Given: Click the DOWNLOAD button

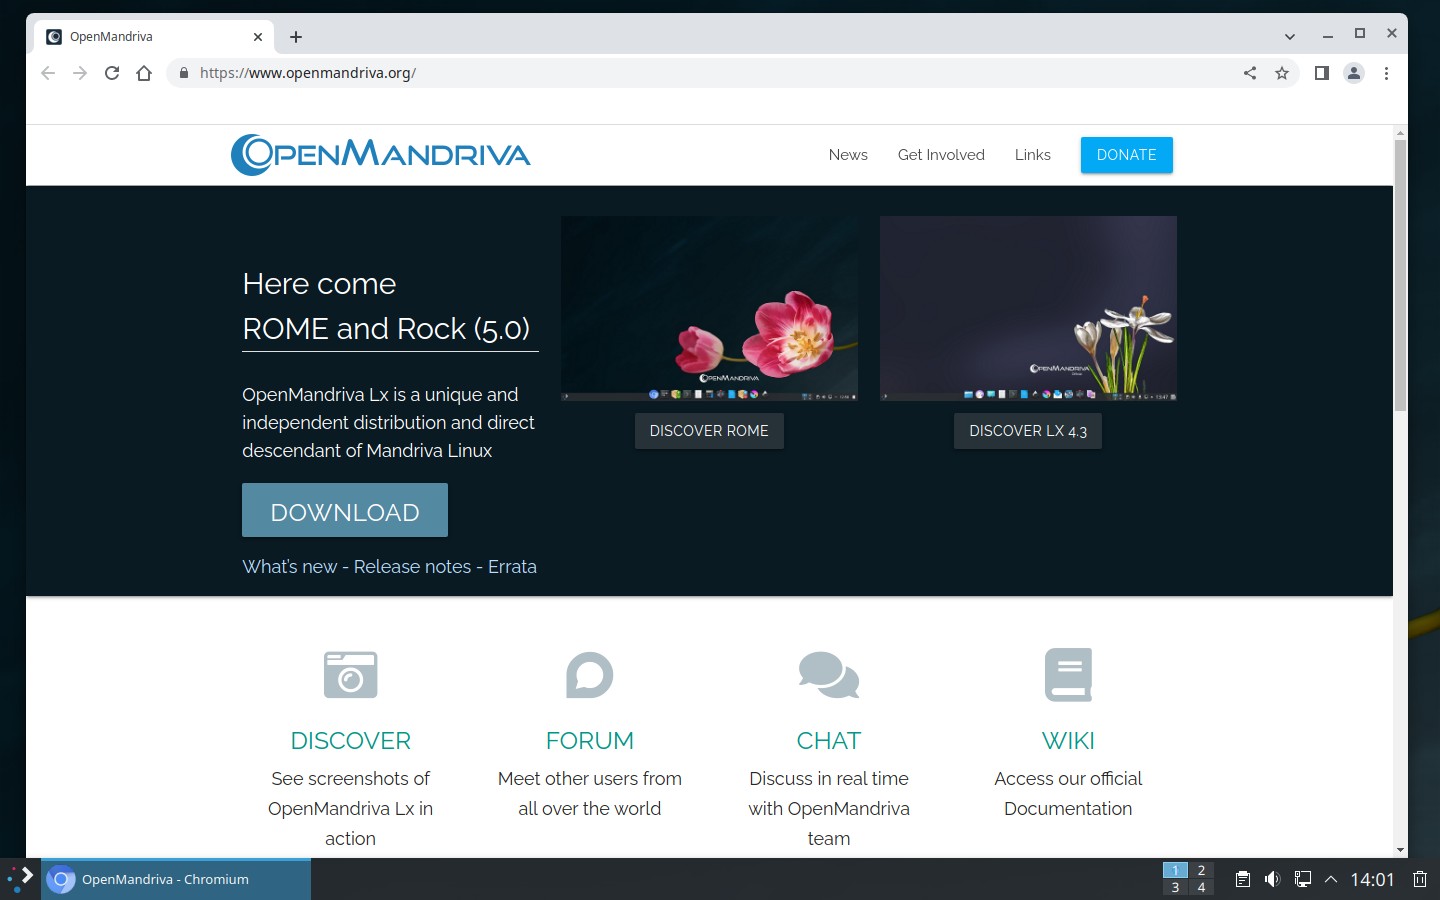Looking at the screenshot, I should [345, 511].
